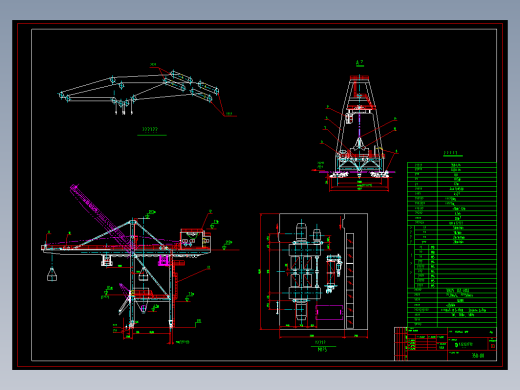Viewport: 520px width, 390px height.
Task: Click the magenta rectangle in the machinery plan
Action: [329, 312]
